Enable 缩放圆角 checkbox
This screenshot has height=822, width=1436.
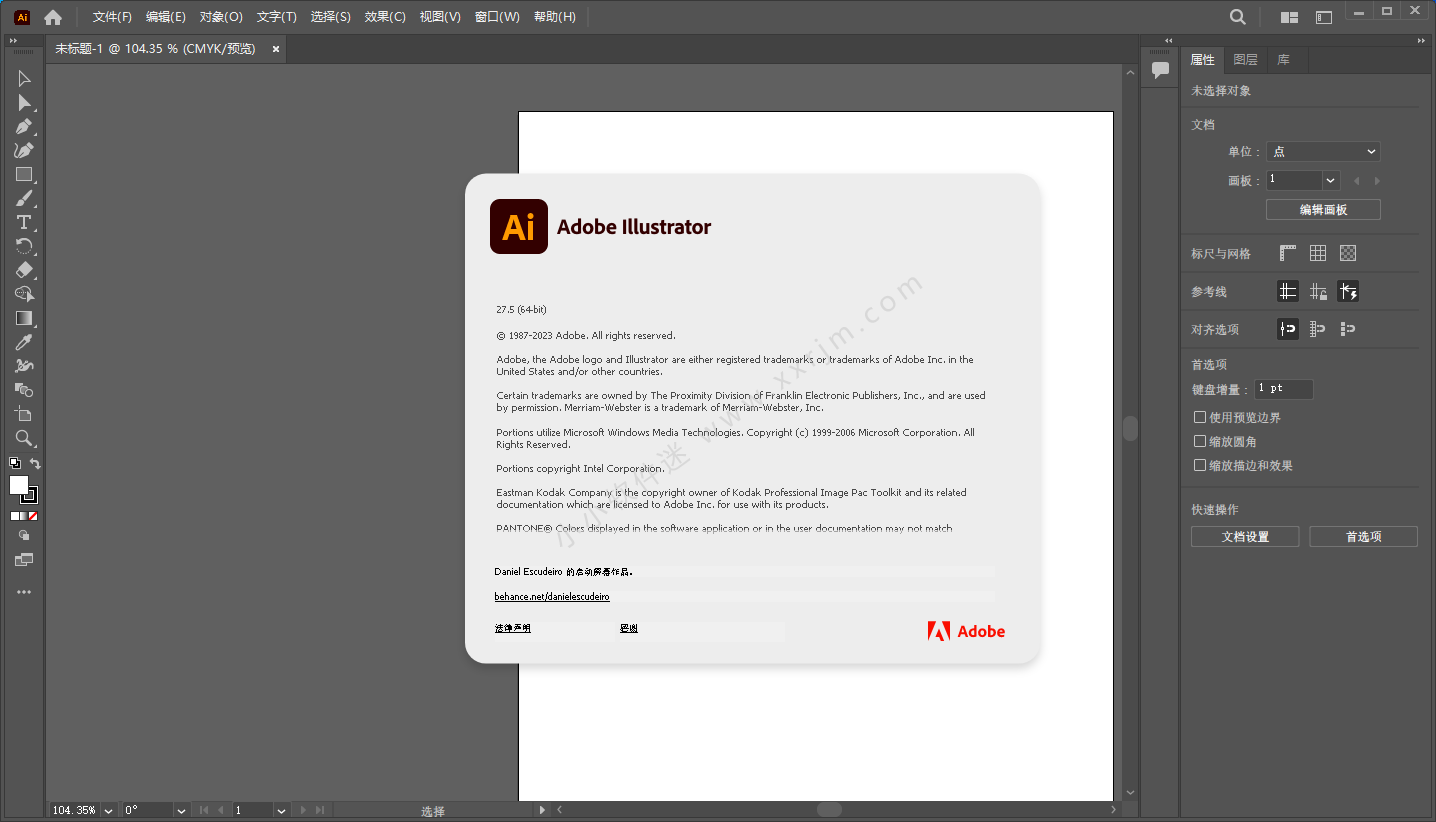pyautogui.click(x=1200, y=441)
